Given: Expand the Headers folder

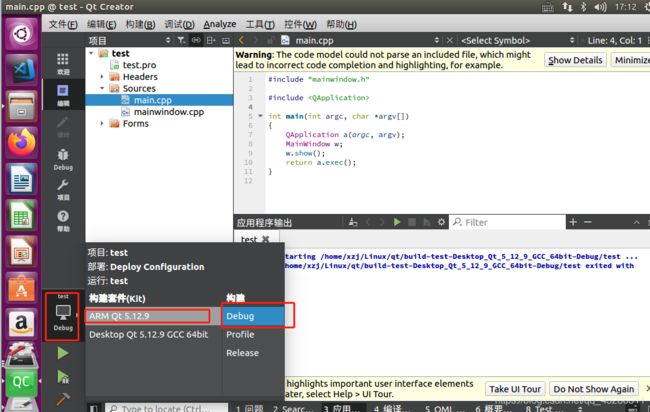Looking at the screenshot, I should point(102,77).
